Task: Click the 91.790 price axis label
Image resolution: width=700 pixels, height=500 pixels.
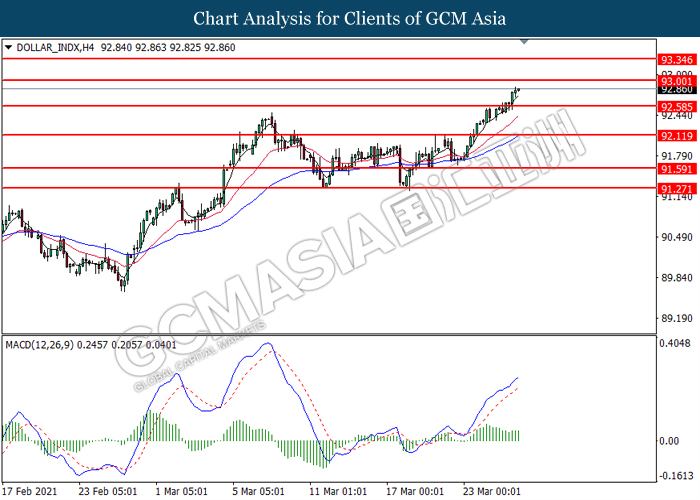Action: click(676, 156)
